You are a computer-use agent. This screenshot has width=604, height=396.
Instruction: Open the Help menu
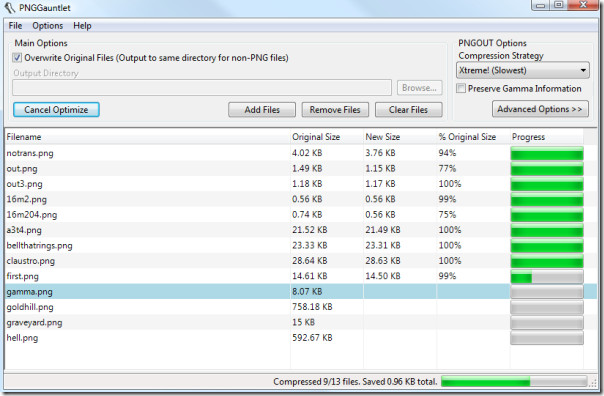(82, 26)
